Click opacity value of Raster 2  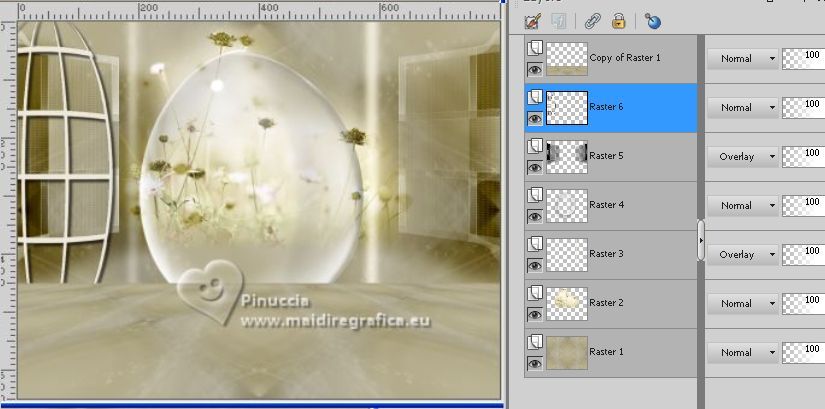[812, 299]
